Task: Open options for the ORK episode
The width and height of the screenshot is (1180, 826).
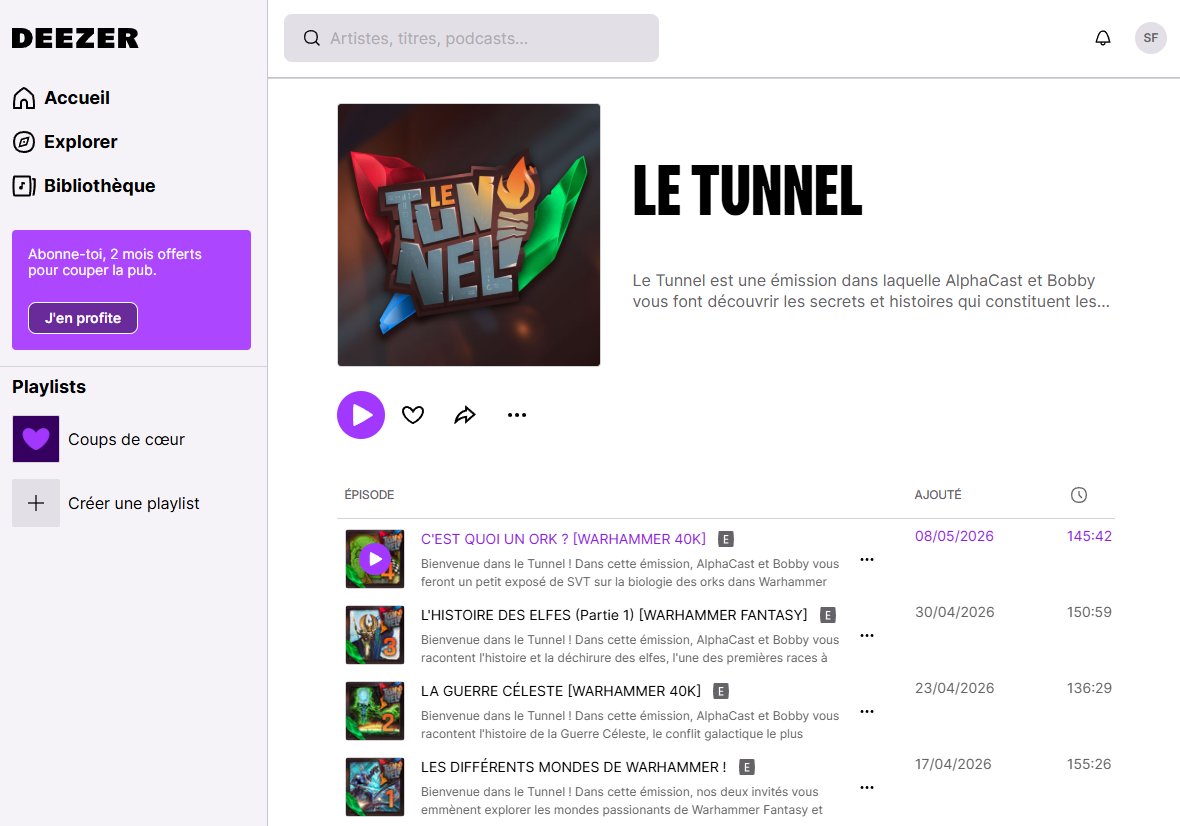Action: [867, 560]
